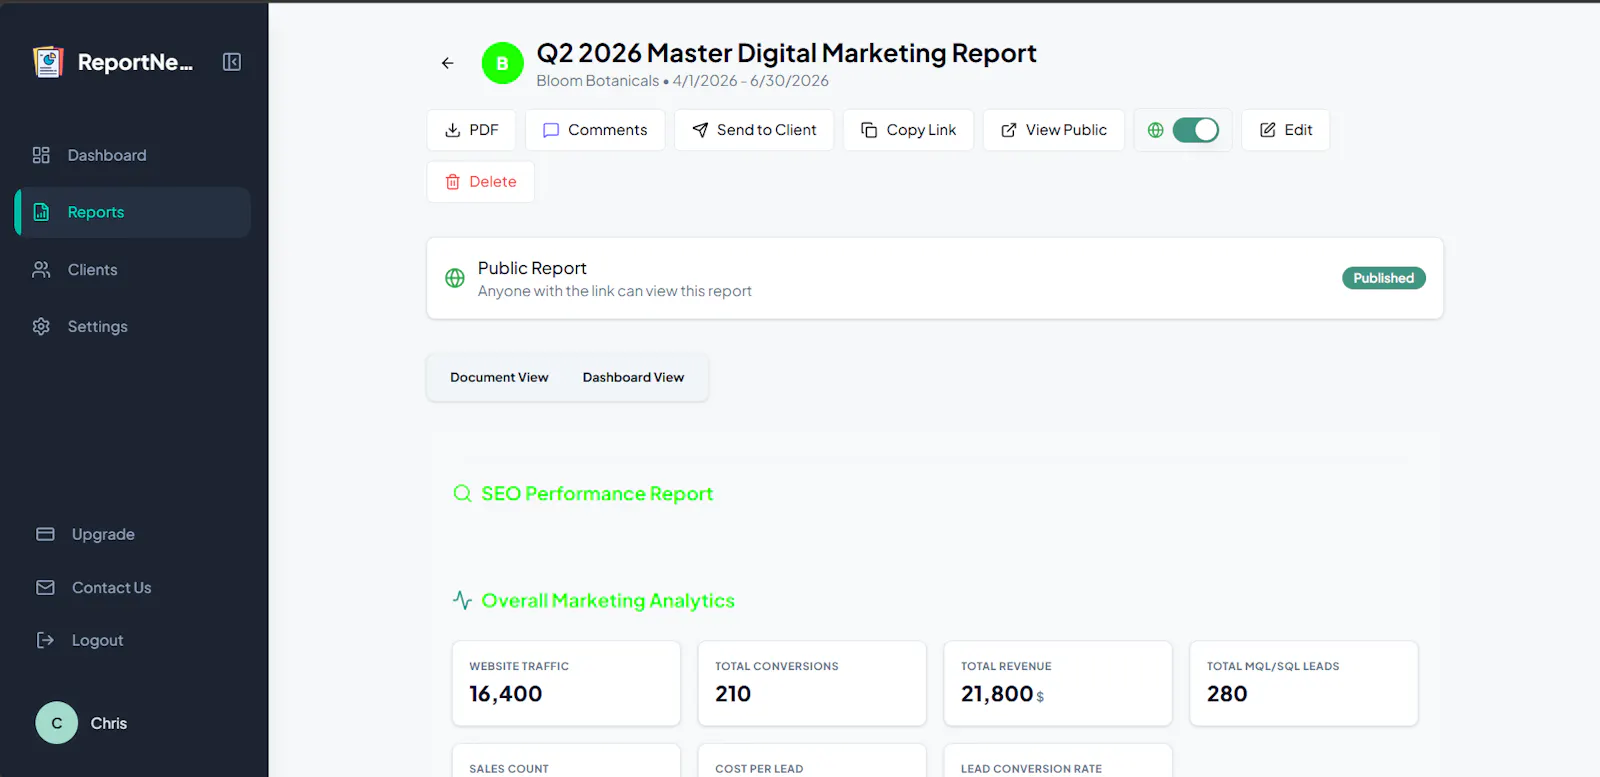Click the Published status badge
The height and width of the screenshot is (777, 1600).
1384,278
